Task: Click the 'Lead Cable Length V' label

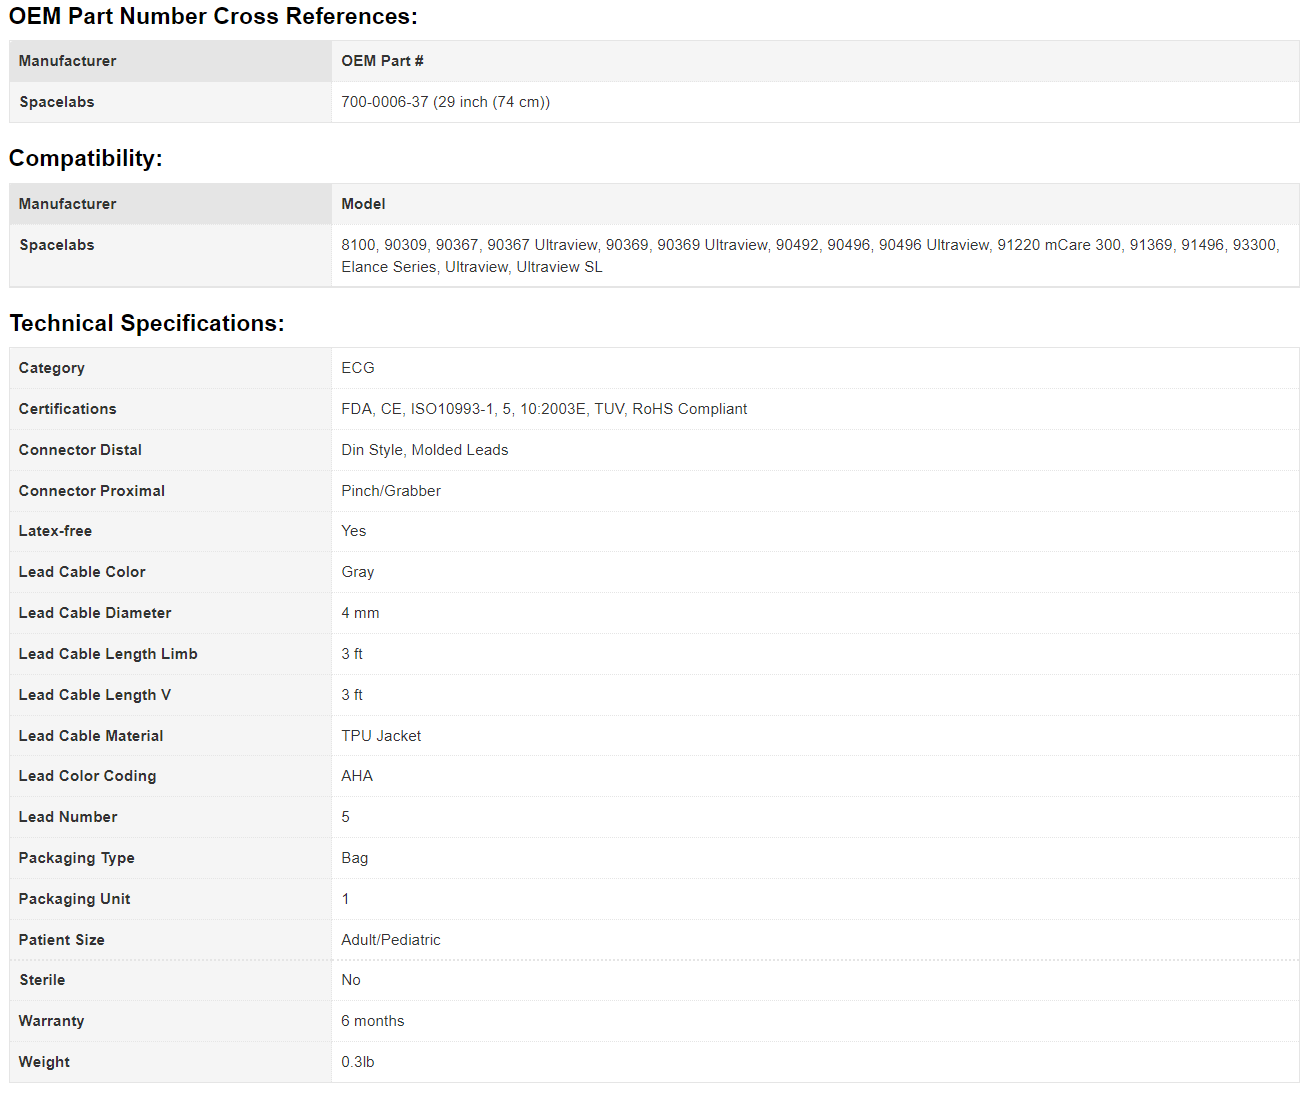Action: (x=95, y=695)
